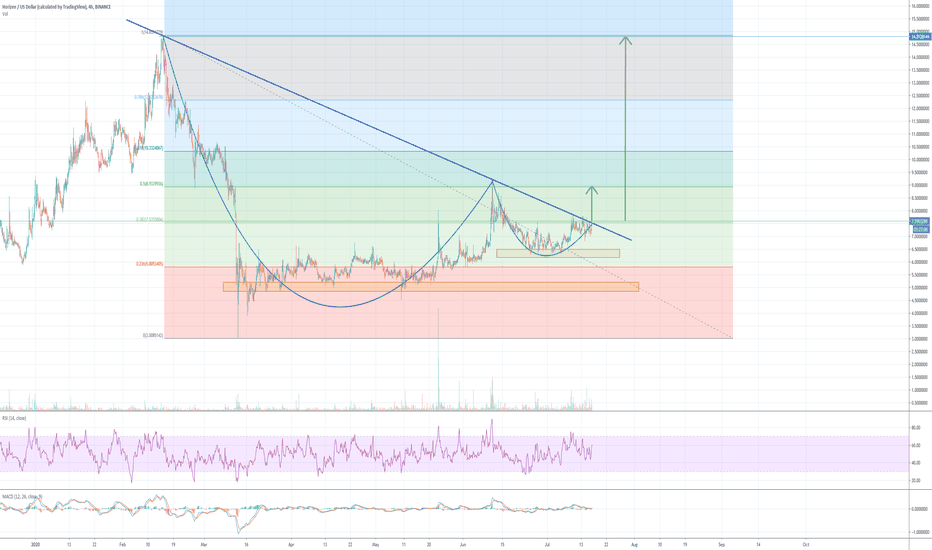Click the -1.000000 level on the MACD scale
Image resolution: width=932 pixels, height=550 pixels.
click(x=919, y=532)
